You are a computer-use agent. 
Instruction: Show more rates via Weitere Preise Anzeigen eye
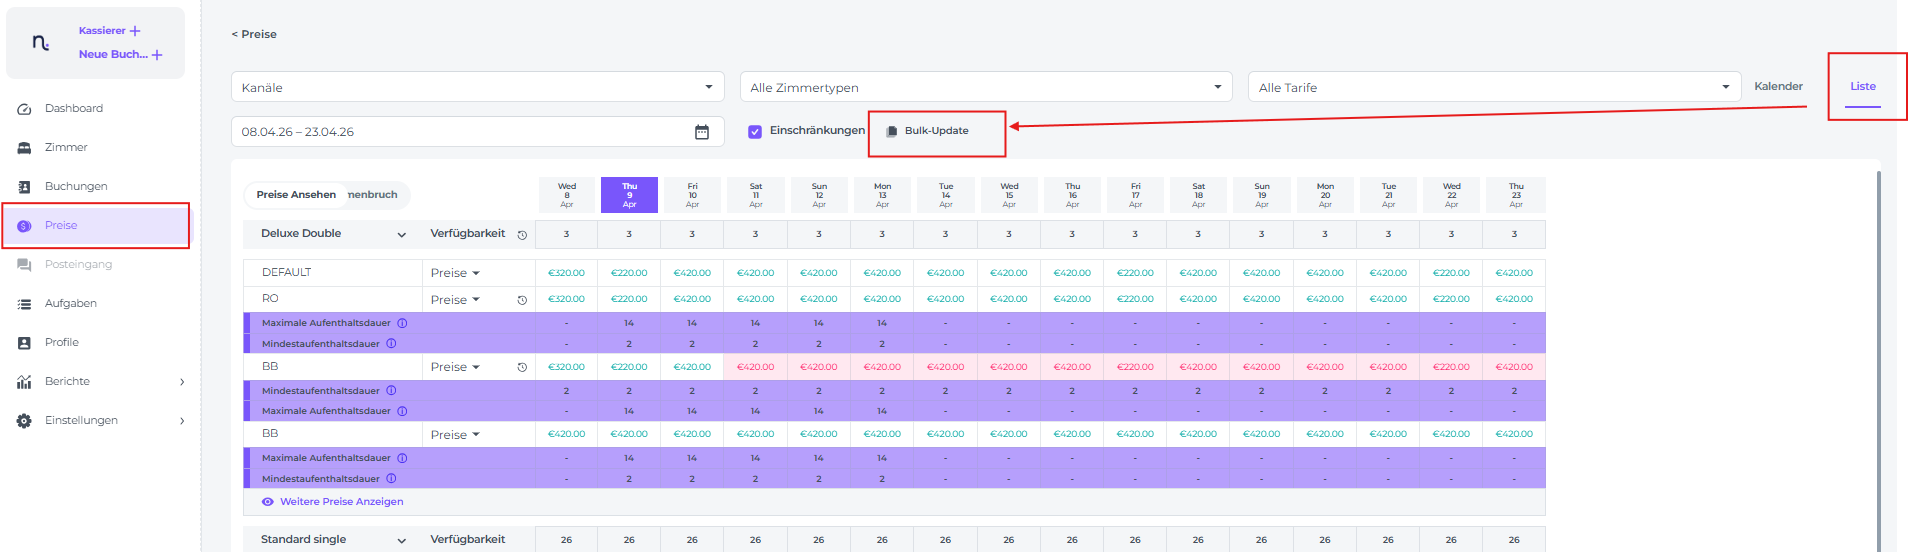coord(268,502)
